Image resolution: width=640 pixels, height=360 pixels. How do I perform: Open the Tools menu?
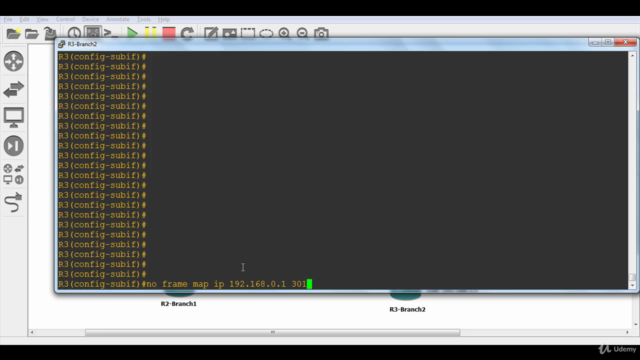(144, 19)
